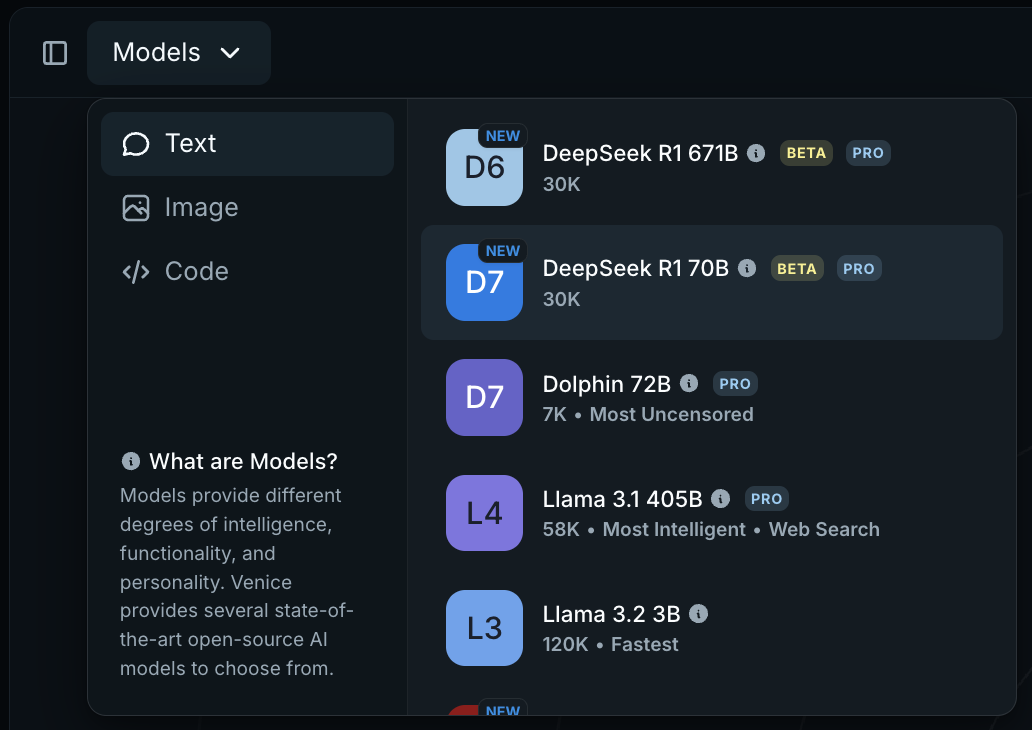The width and height of the screenshot is (1032, 730).
Task: Click info icon beside Llama 3.1 405B
Action: click(x=721, y=498)
